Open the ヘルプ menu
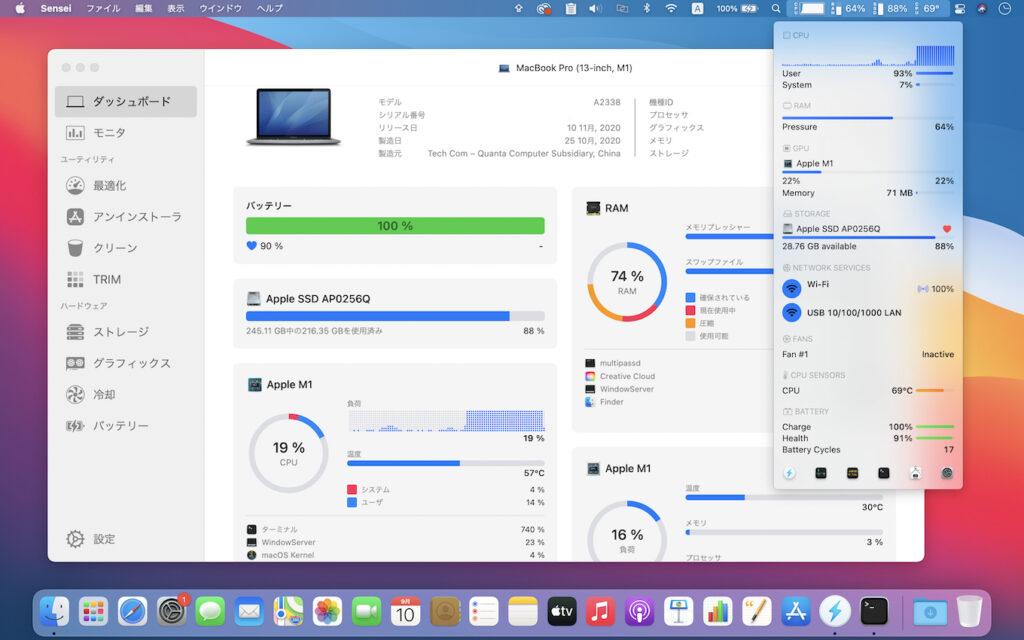The image size is (1024, 640). 269,8
